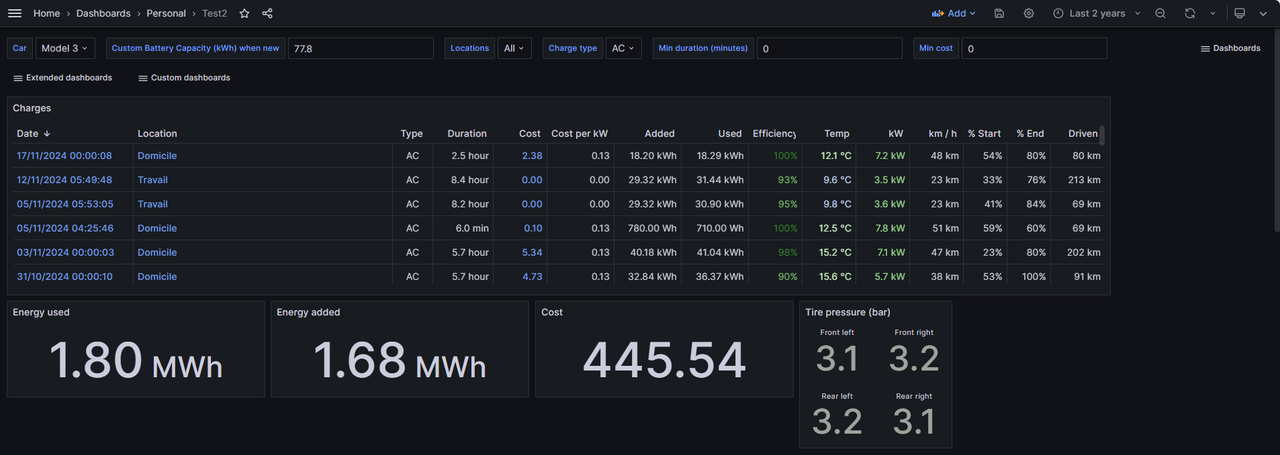Open the 03/11/2024 00:00:03 charge
This screenshot has height=455, width=1280.
point(64,252)
